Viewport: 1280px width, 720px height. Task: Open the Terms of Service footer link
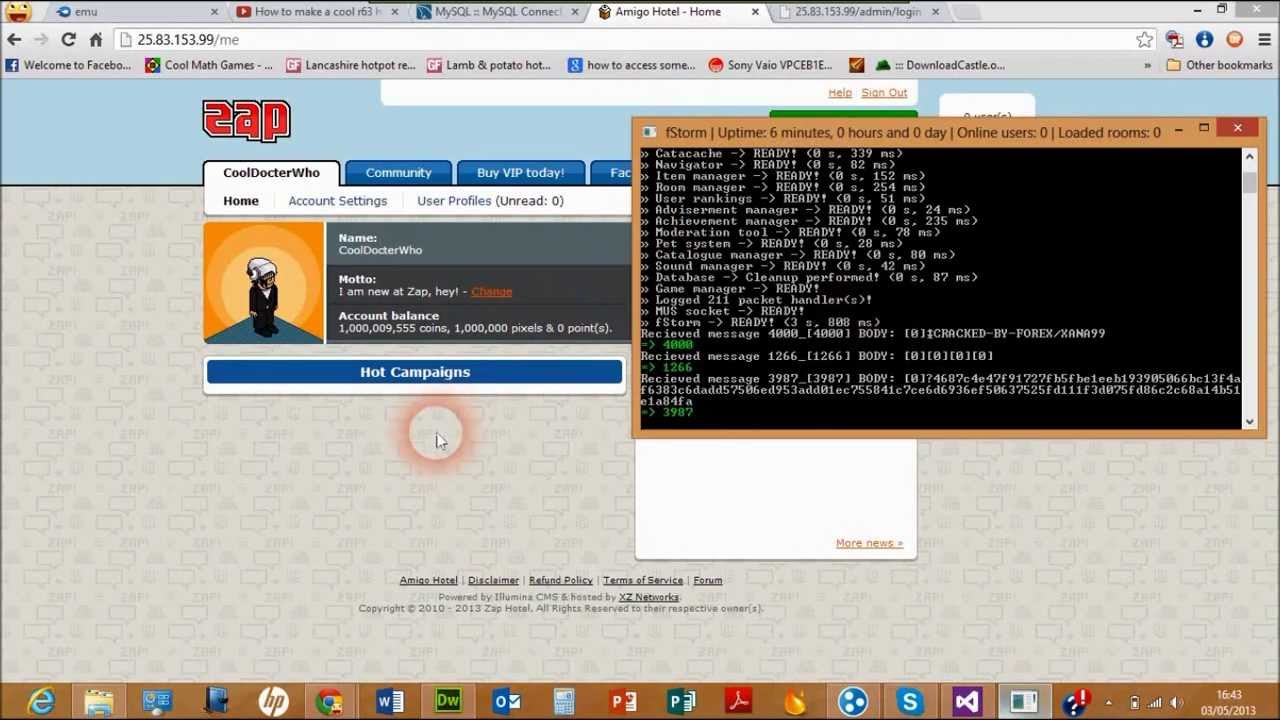tap(643, 580)
